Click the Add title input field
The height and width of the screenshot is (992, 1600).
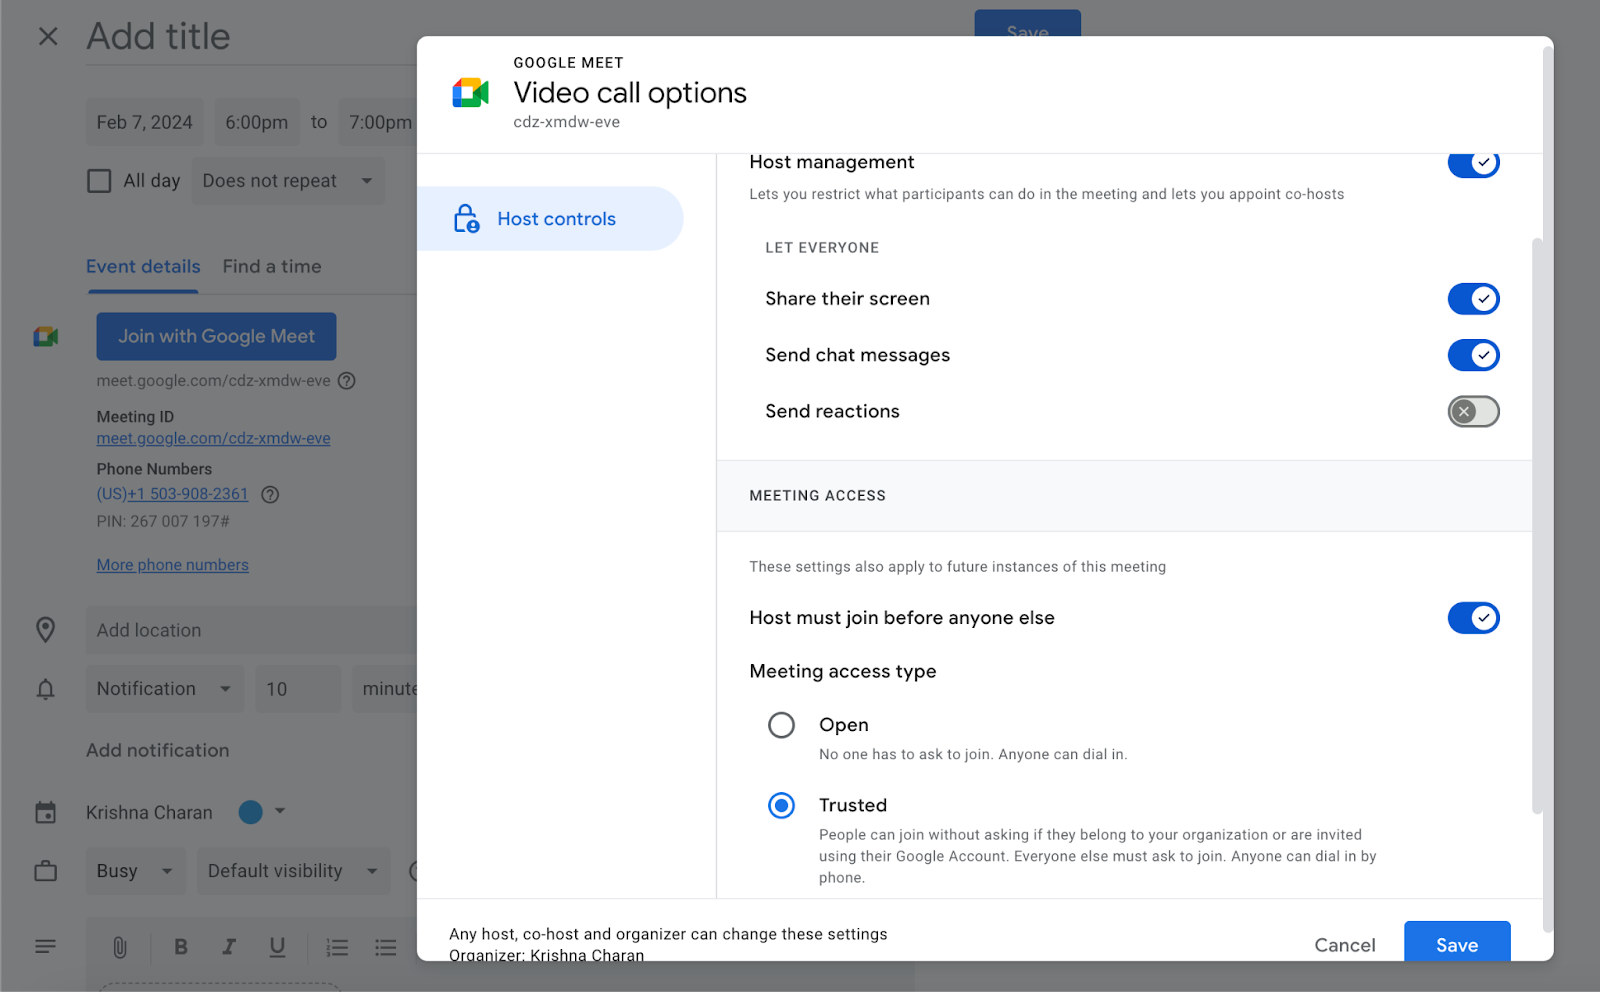[250, 37]
